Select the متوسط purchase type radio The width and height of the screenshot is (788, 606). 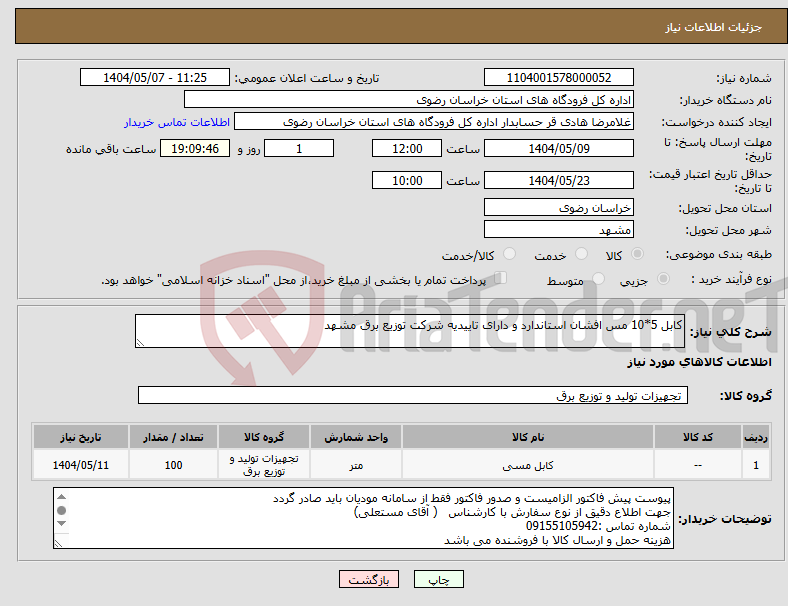click(x=598, y=279)
